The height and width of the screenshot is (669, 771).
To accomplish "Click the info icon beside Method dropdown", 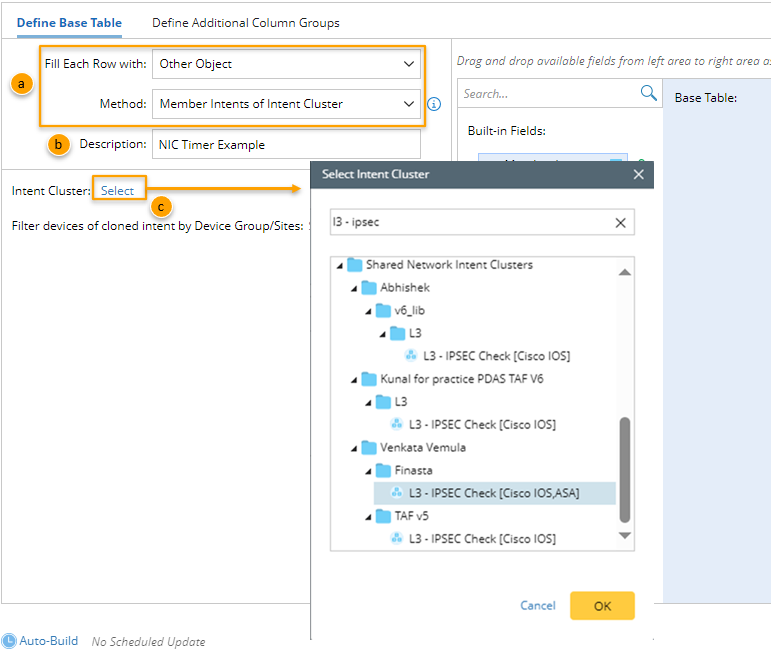I will tap(434, 104).
